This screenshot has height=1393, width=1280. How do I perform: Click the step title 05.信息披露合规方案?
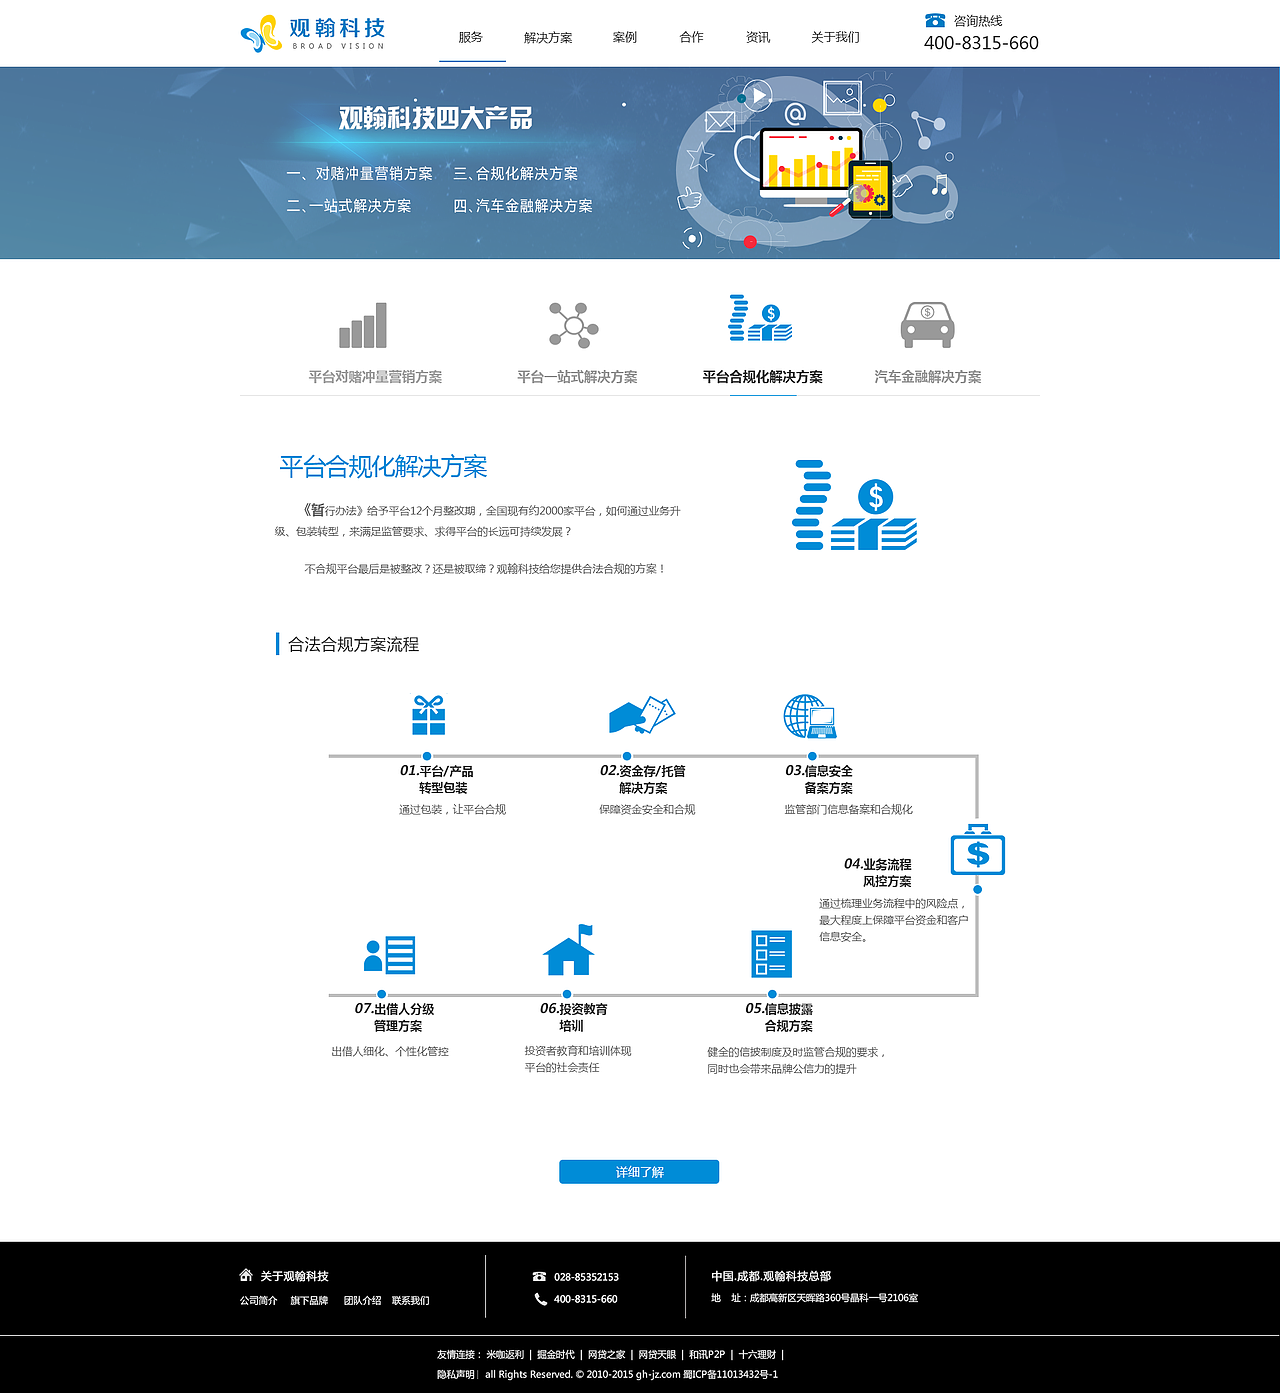(779, 1017)
